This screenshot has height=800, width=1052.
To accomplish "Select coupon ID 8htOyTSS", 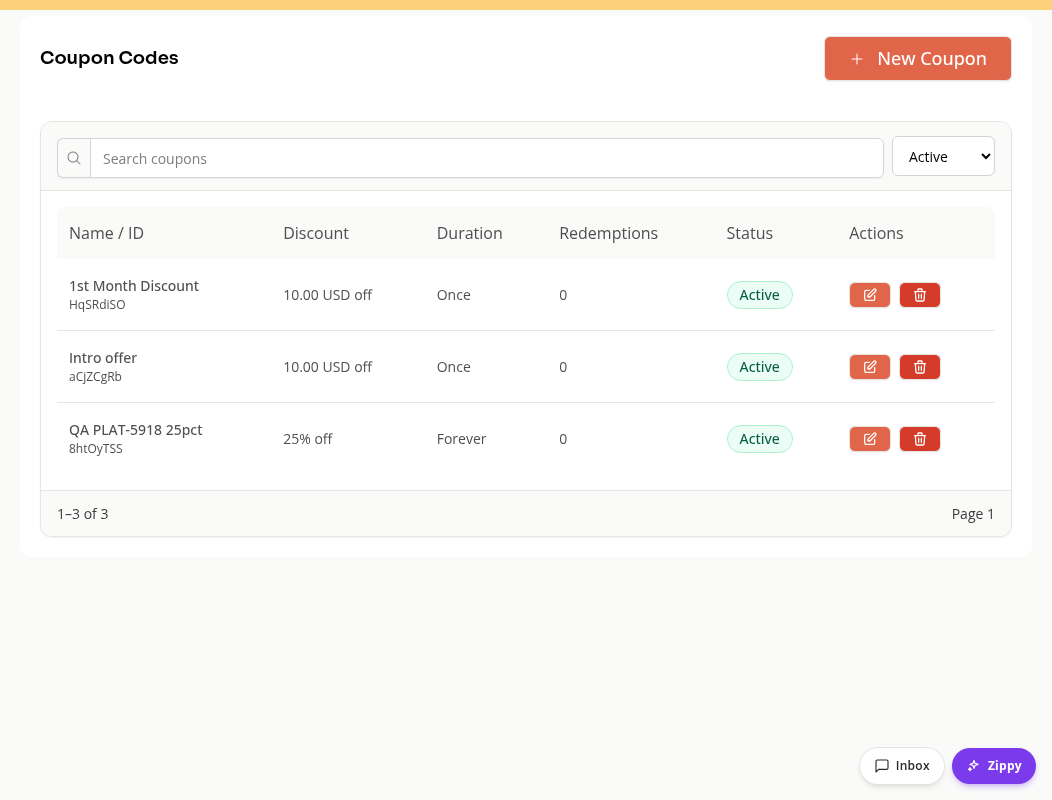I will (96, 449).
